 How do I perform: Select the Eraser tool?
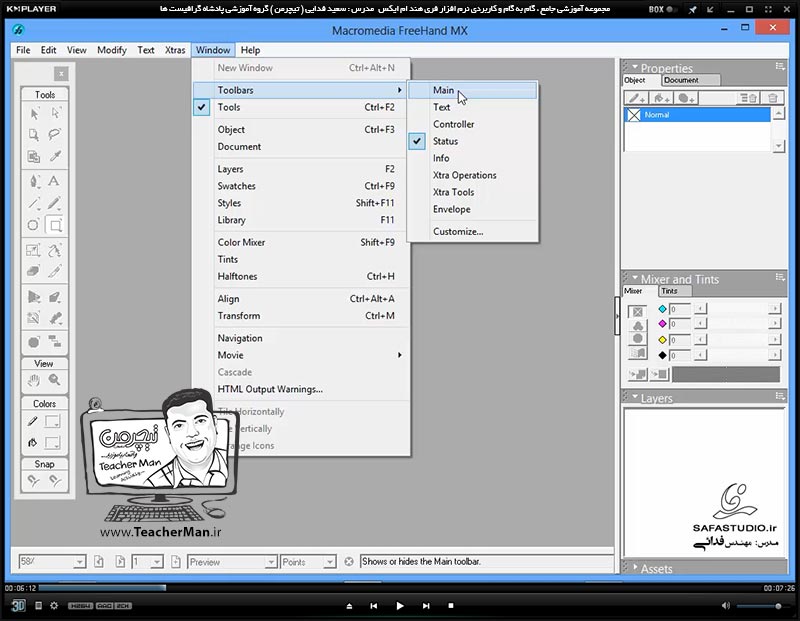point(34,271)
